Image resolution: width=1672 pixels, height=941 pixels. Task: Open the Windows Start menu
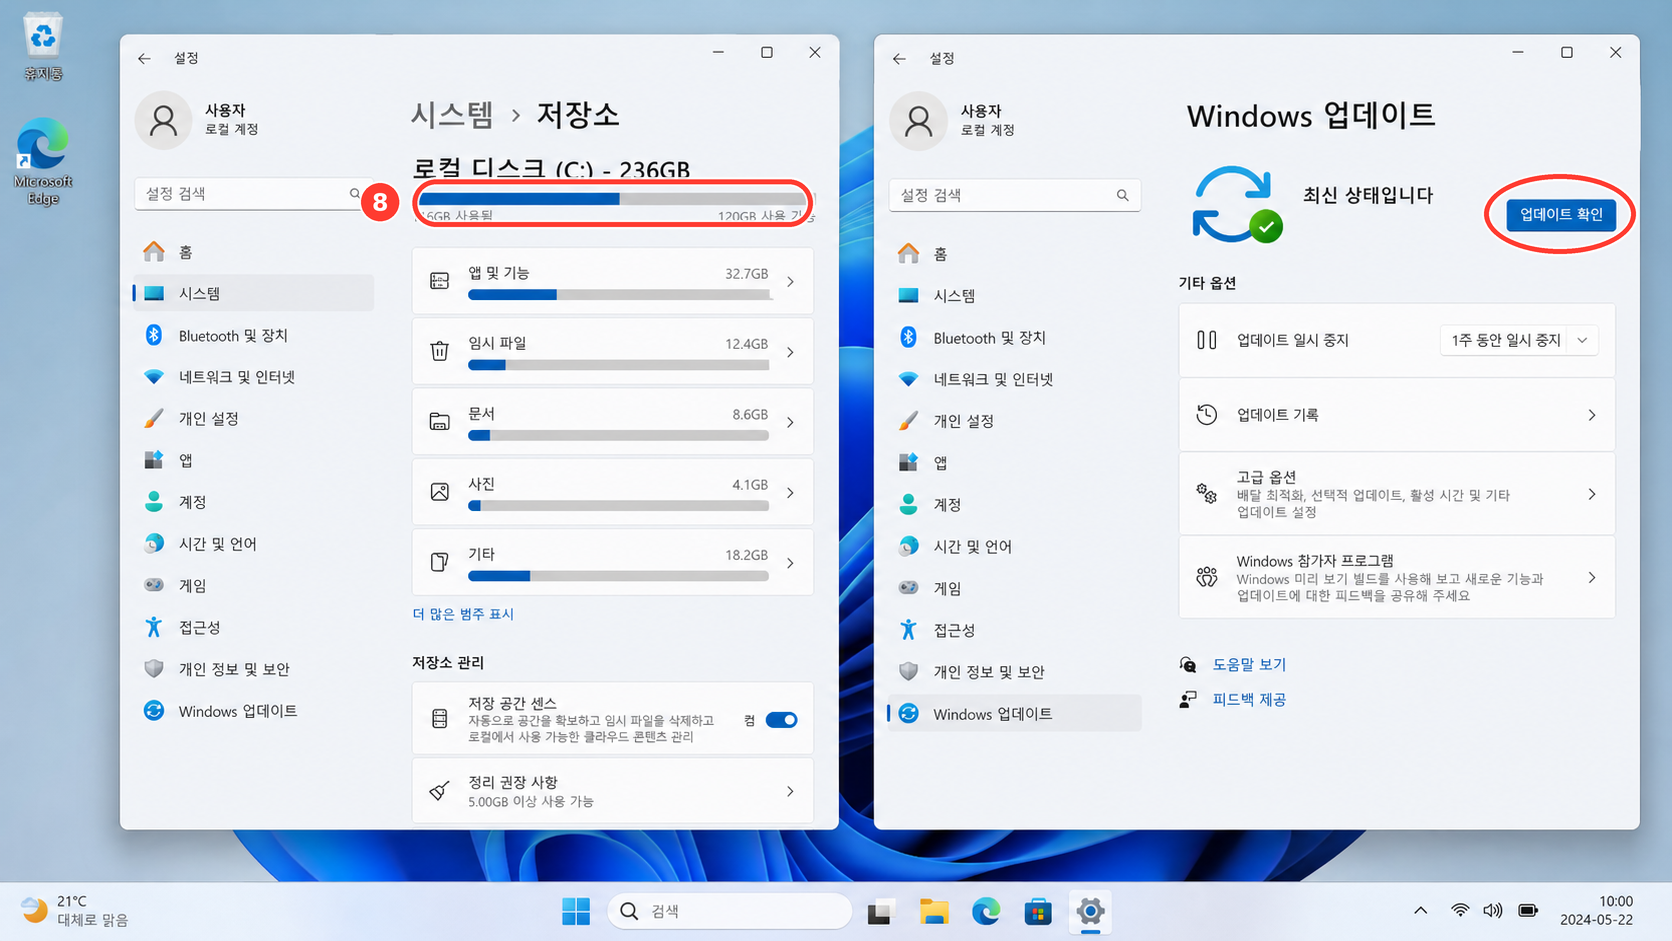[576, 911]
